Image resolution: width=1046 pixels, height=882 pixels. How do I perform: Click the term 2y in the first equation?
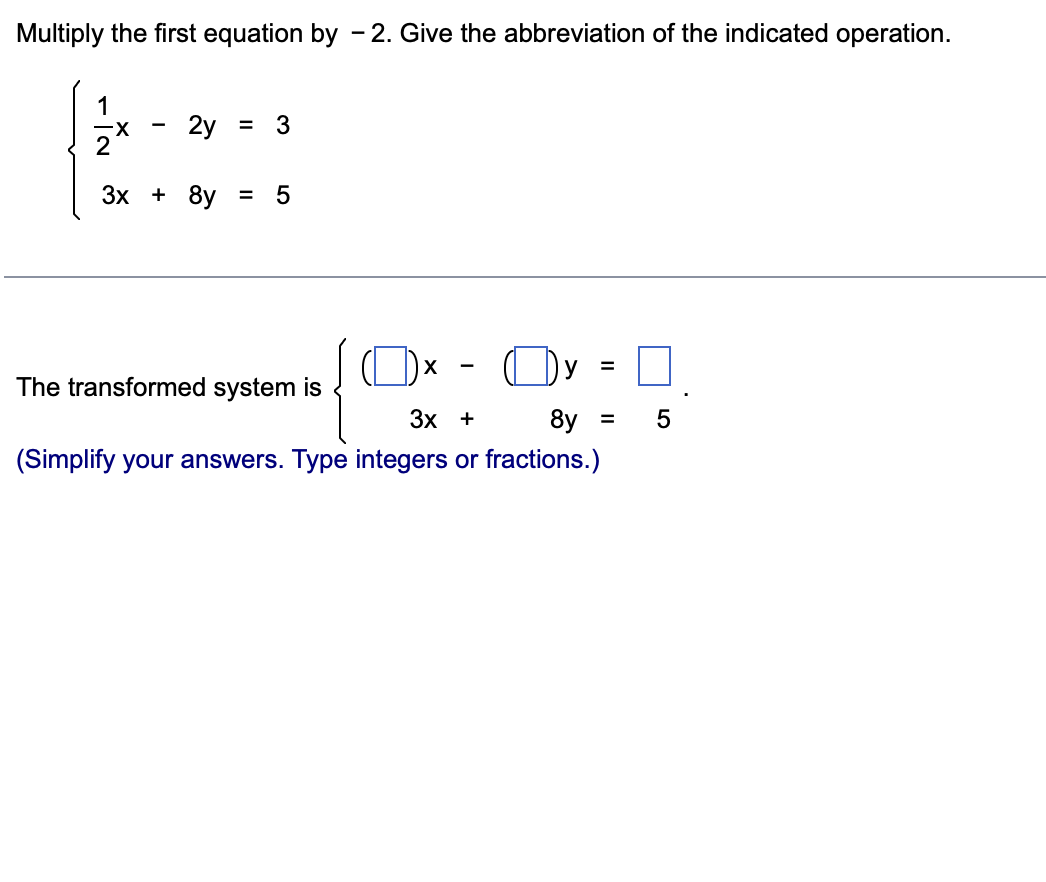(x=199, y=125)
